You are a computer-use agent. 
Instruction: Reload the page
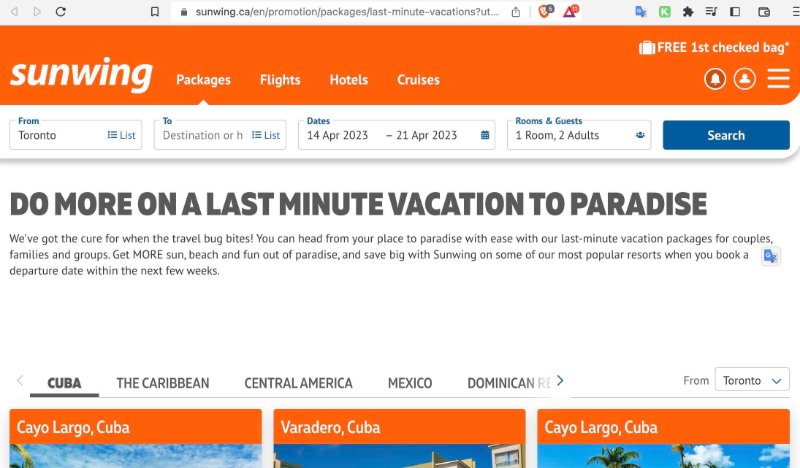(61, 11)
